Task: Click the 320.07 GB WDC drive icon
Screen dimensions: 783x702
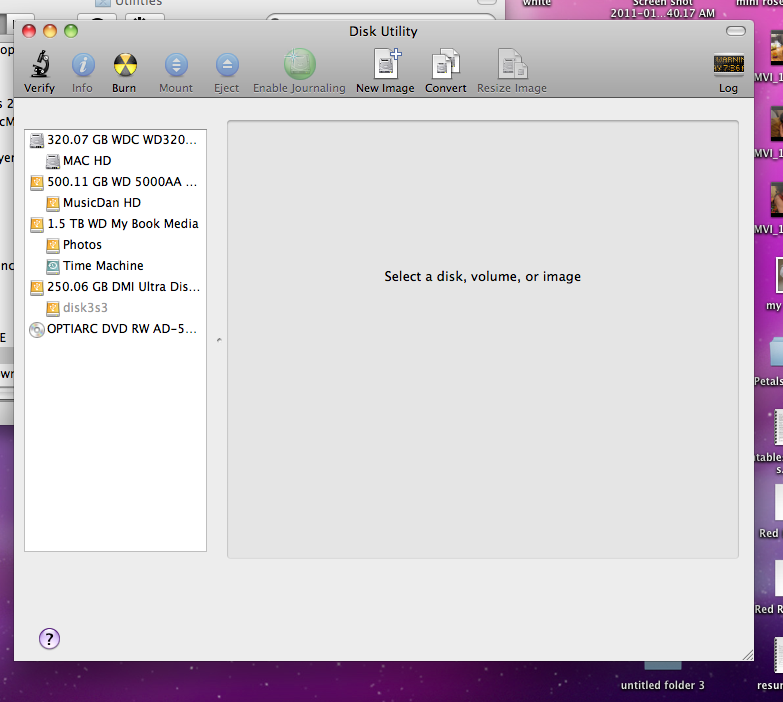Action: pyautogui.click(x=37, y=140)
